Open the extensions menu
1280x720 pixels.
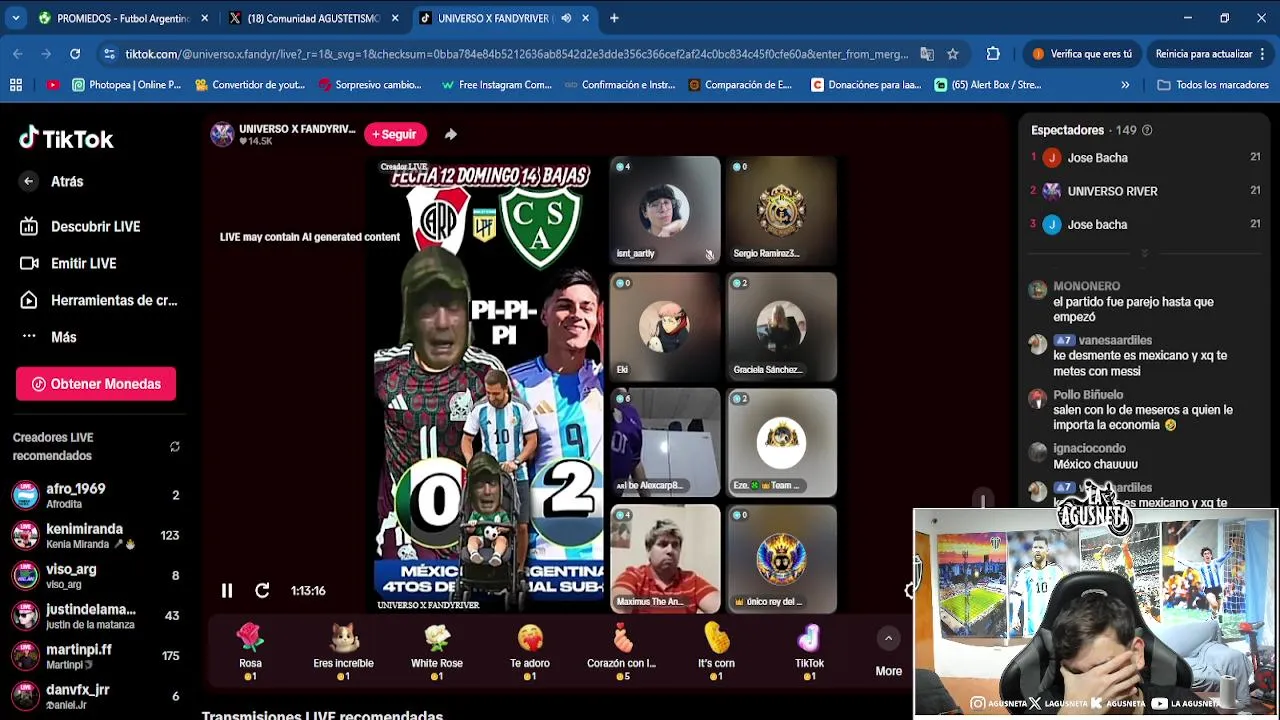pyautogui.click(x=993, y=54)
